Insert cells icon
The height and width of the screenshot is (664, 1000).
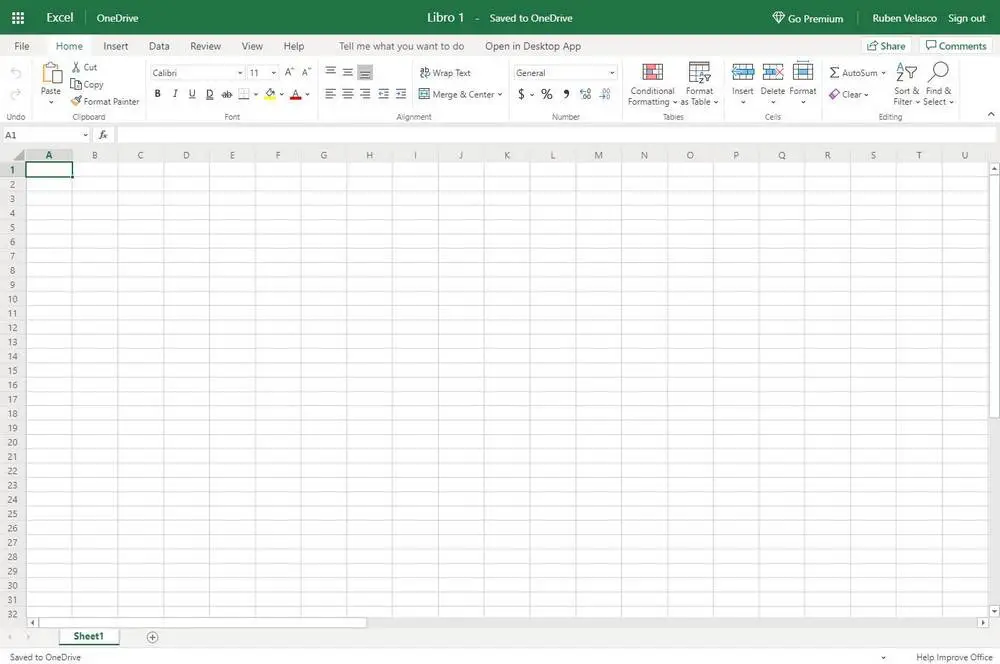742,71
